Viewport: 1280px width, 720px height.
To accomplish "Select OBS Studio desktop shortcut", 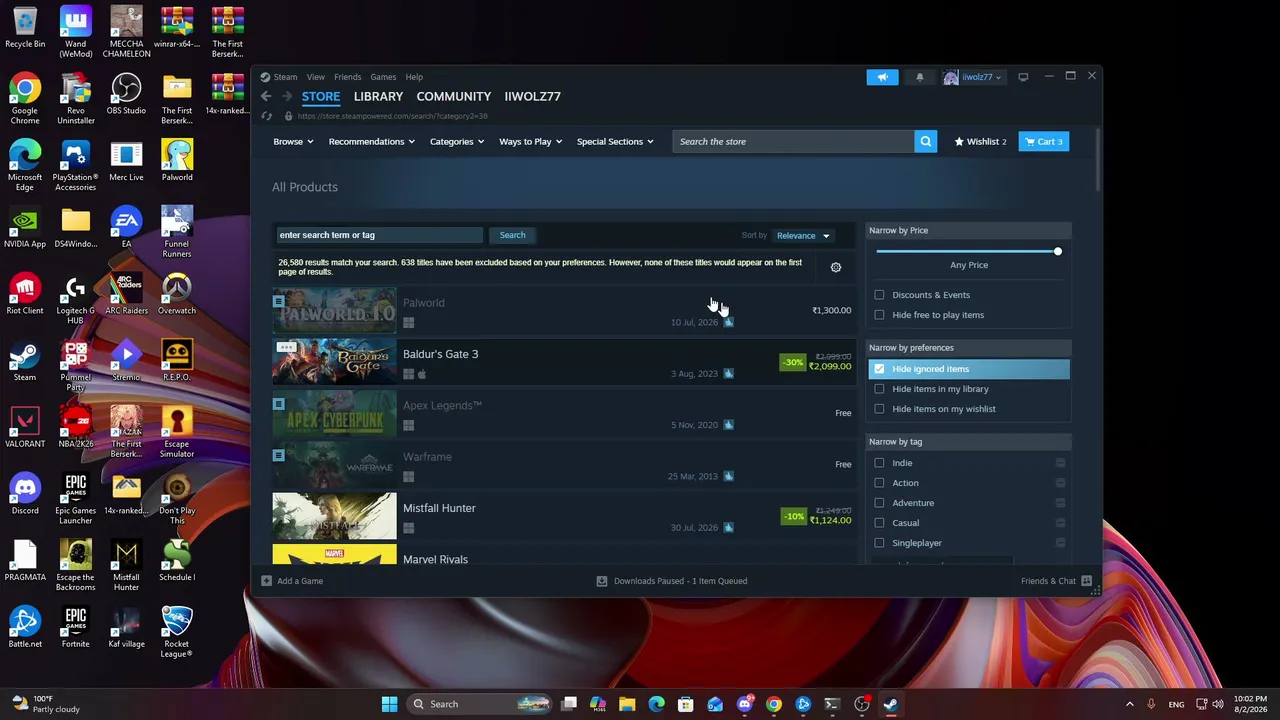I will tap(126, 95).
